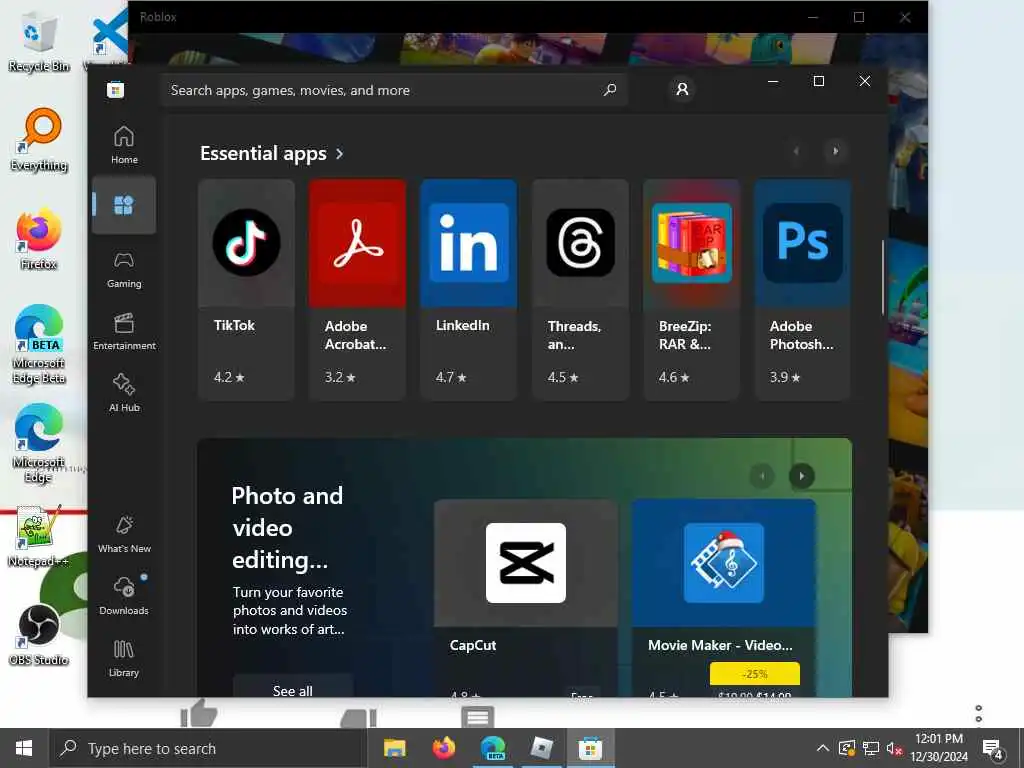
Task: Open the AI Hub section
Action: click(x=124, y=393)
